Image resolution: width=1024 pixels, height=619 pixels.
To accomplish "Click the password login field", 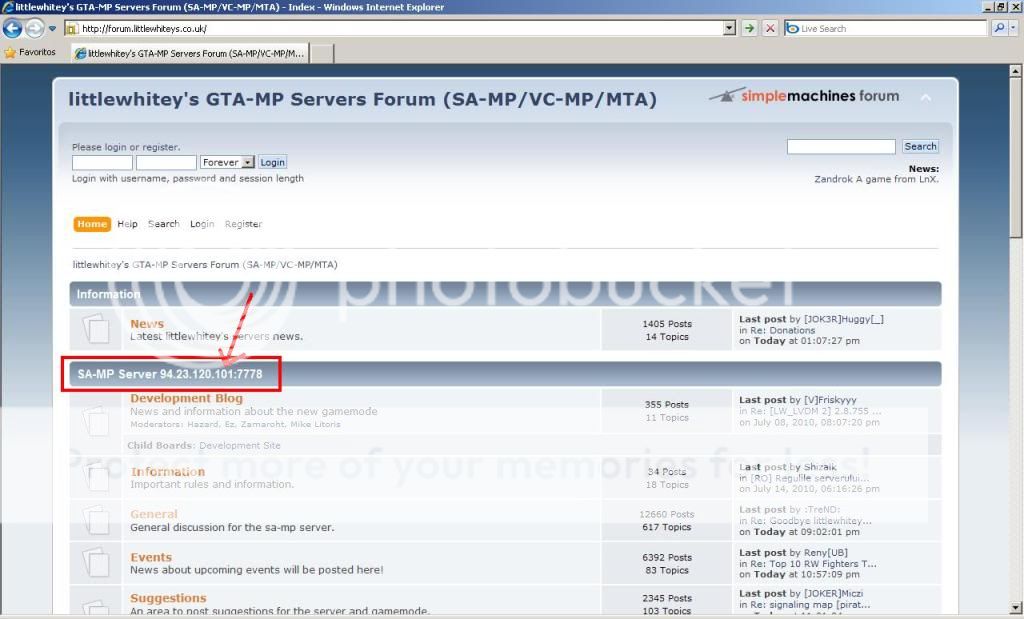I will coord(166,163).
